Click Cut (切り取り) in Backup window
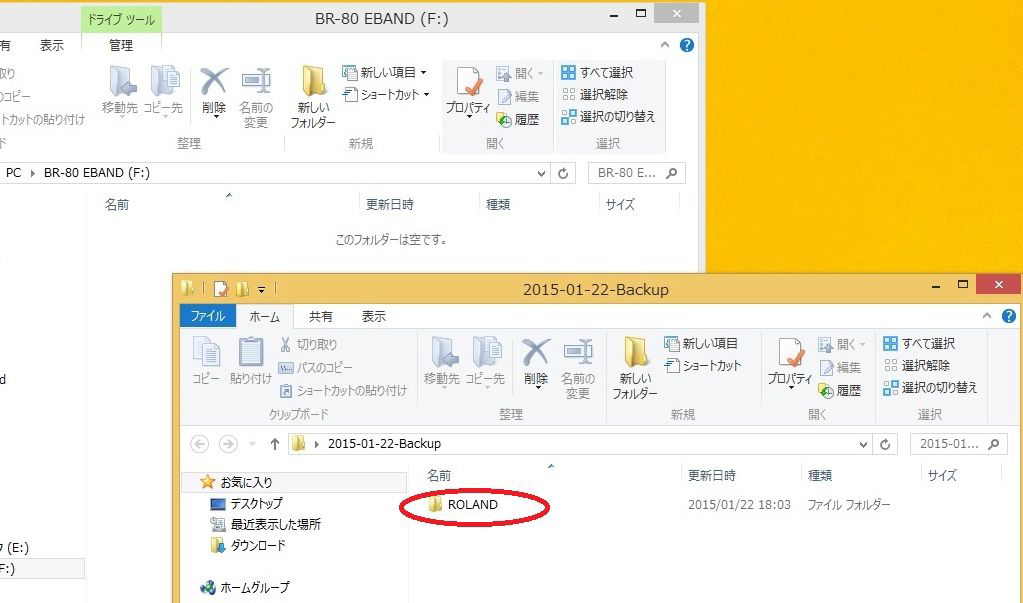Screen dimensions: 1023x603 tap(308, 344)
